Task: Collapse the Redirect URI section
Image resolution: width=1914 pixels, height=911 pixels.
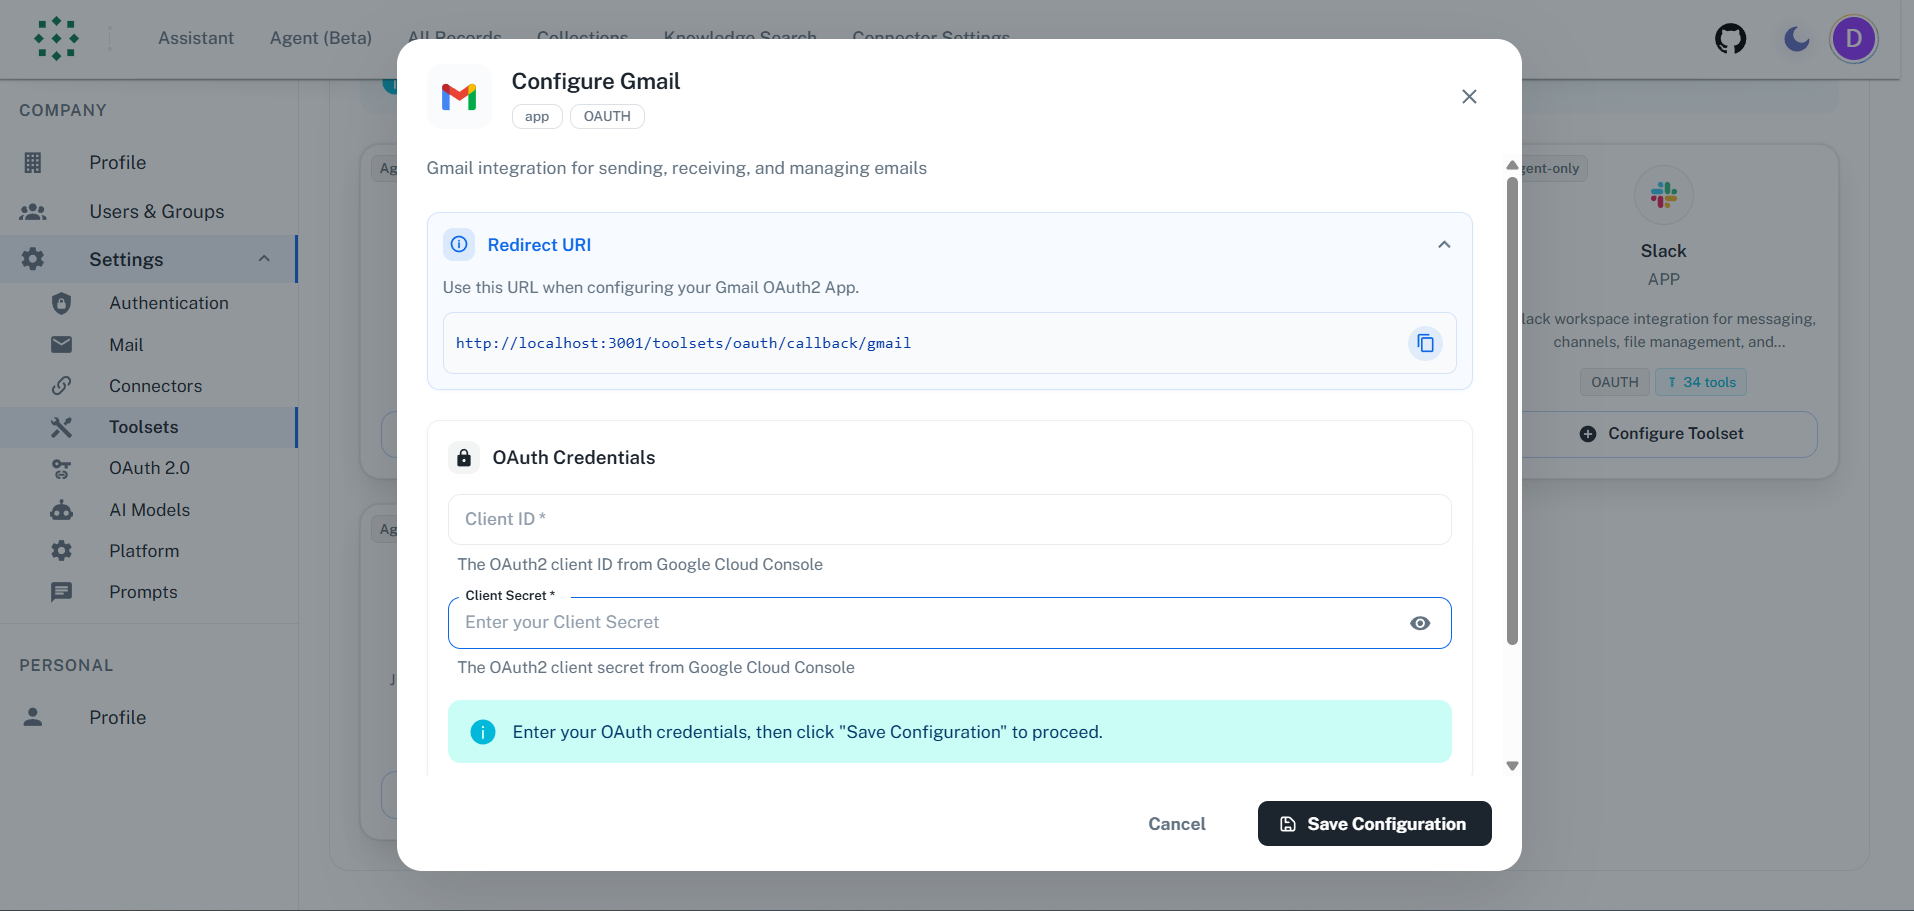Action: coord(1443,244)
